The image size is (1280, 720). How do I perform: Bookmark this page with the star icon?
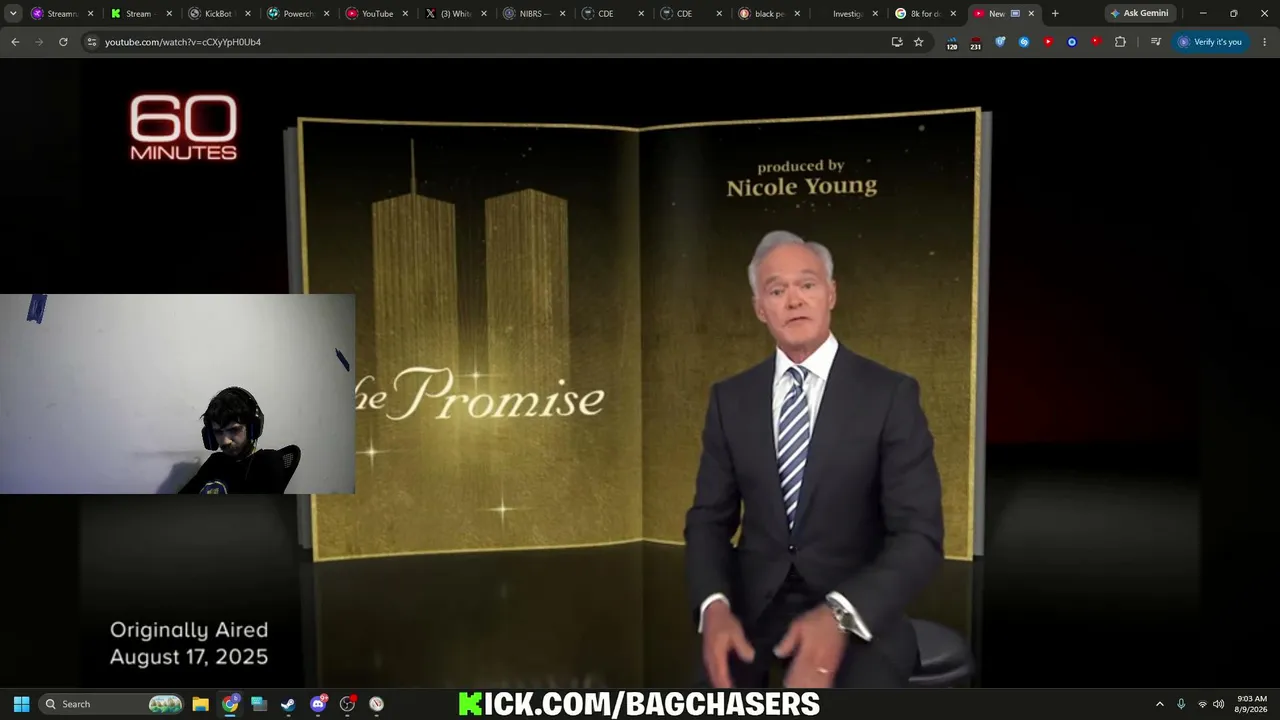coord(919,42)
